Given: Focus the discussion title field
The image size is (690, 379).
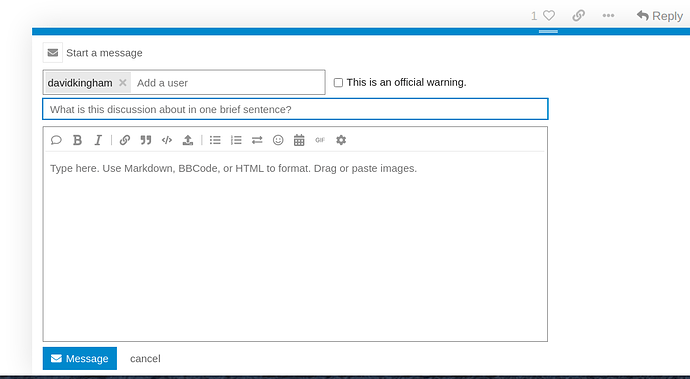Looking at the screenshot, I should (x=295, y=109).
